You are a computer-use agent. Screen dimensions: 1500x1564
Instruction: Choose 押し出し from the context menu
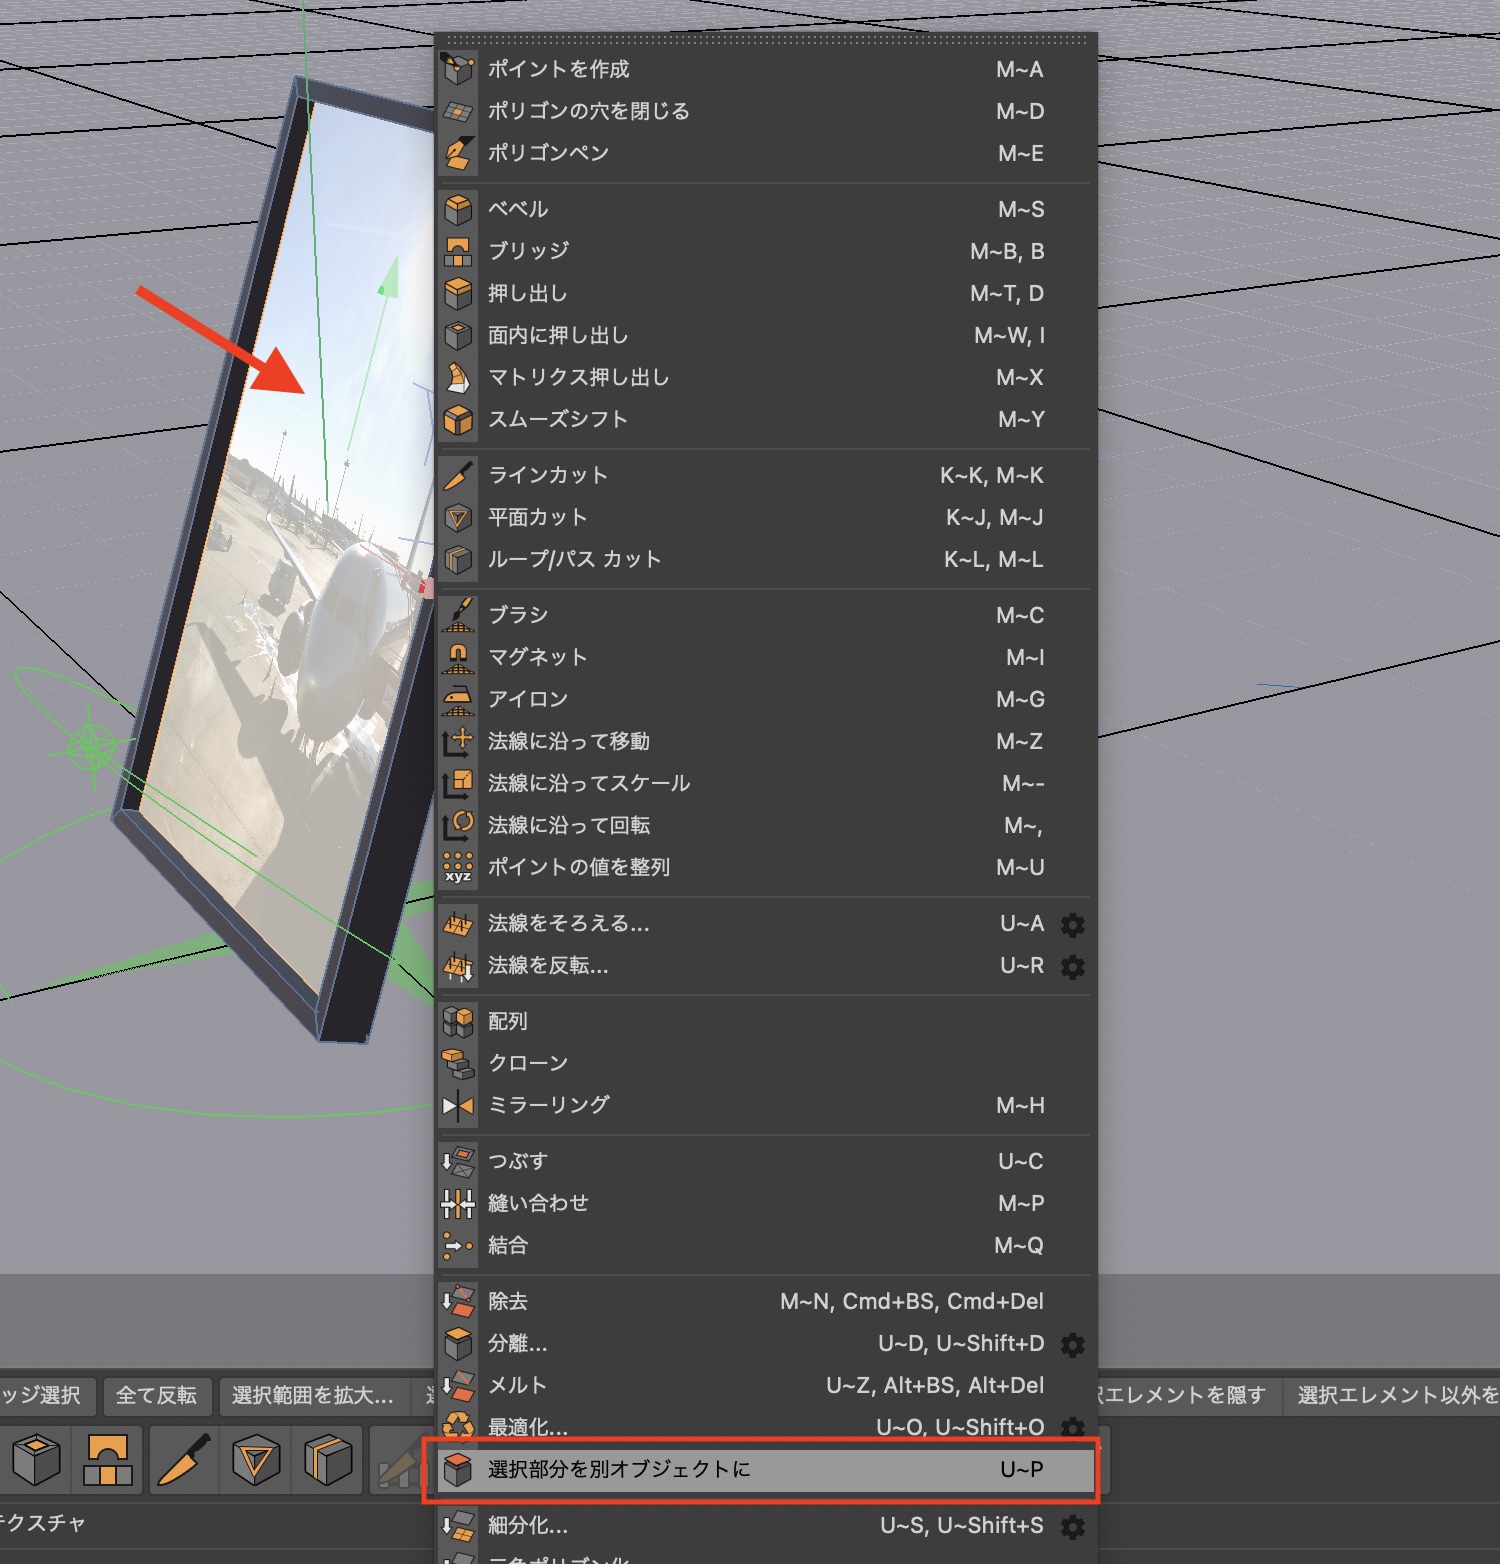coord(527,293)
